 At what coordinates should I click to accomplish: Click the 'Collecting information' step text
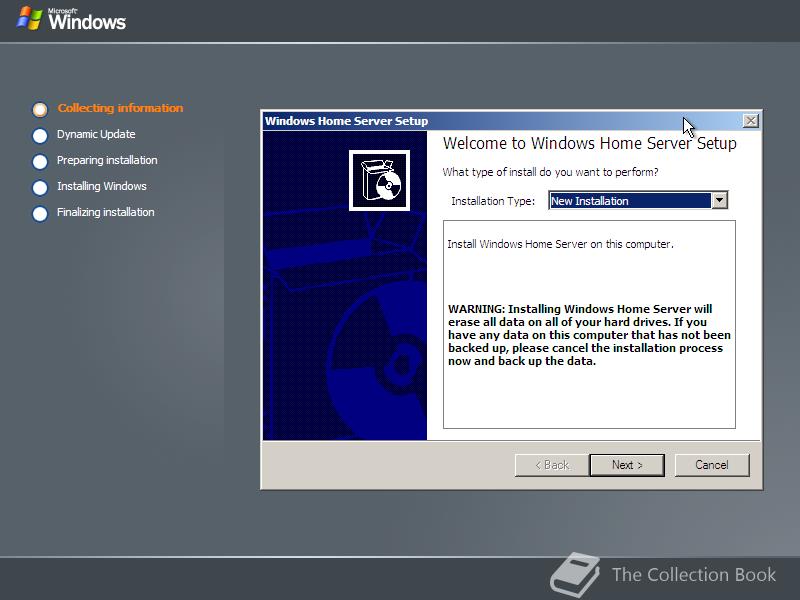tap(120, 108)
